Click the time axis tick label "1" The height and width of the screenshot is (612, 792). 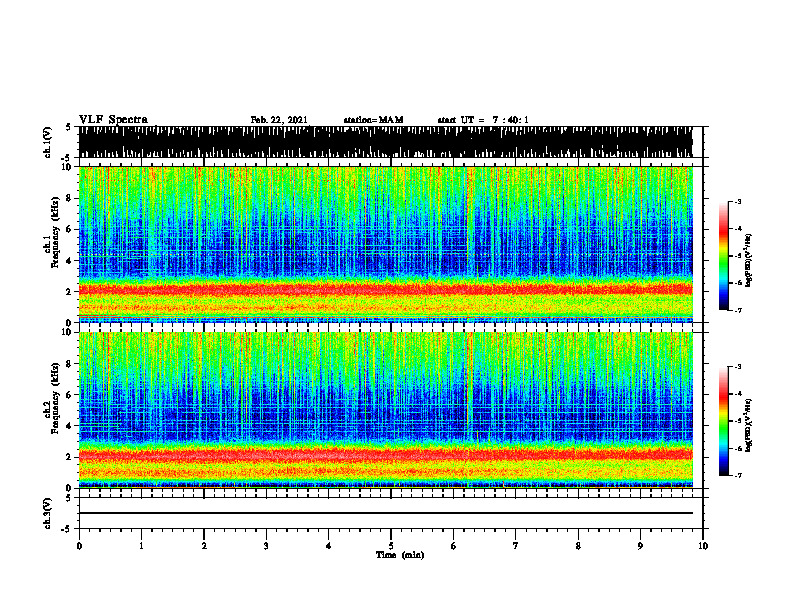point(141,546)
